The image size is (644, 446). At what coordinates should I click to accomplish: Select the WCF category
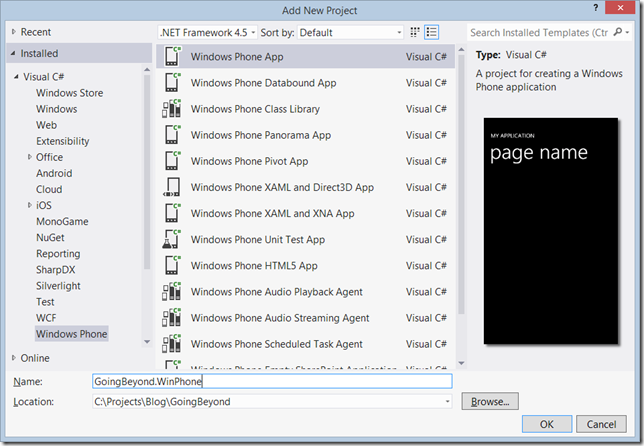[46, 318]
